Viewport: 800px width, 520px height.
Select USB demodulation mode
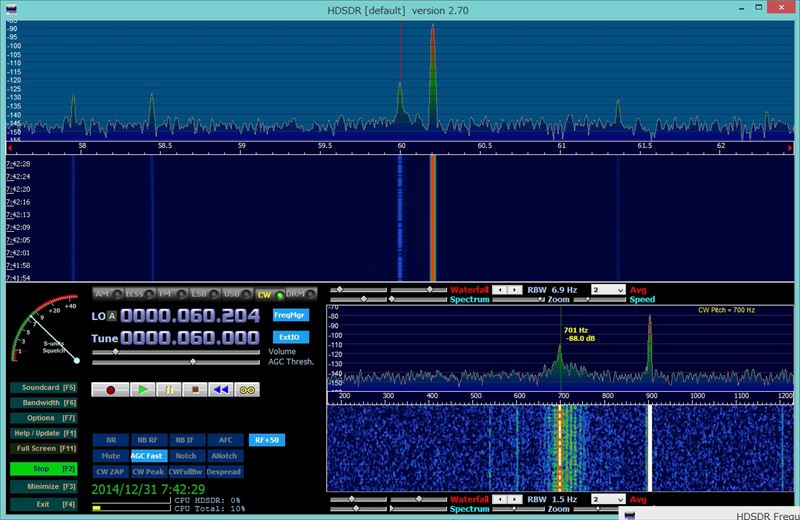[237, 294]
